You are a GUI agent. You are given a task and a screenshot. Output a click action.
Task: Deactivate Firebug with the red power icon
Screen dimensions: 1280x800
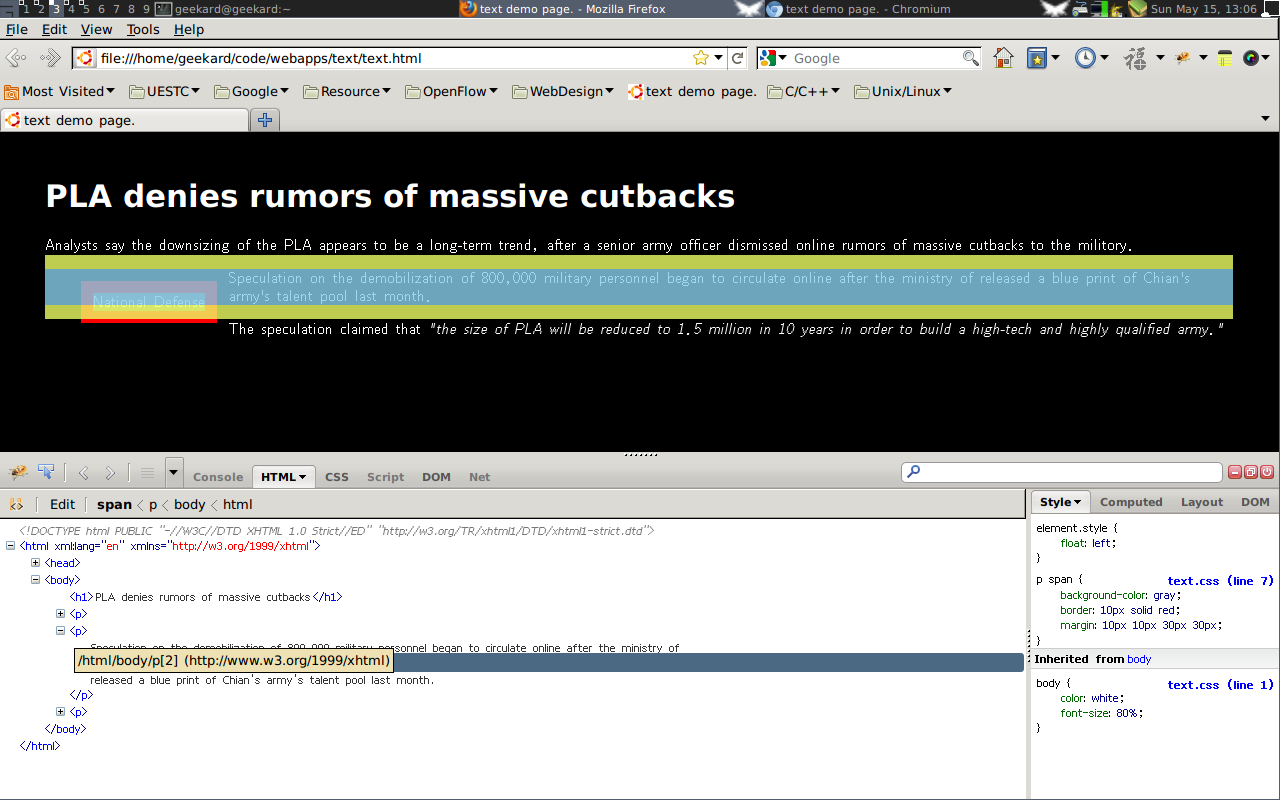(x=1267, y=472)
